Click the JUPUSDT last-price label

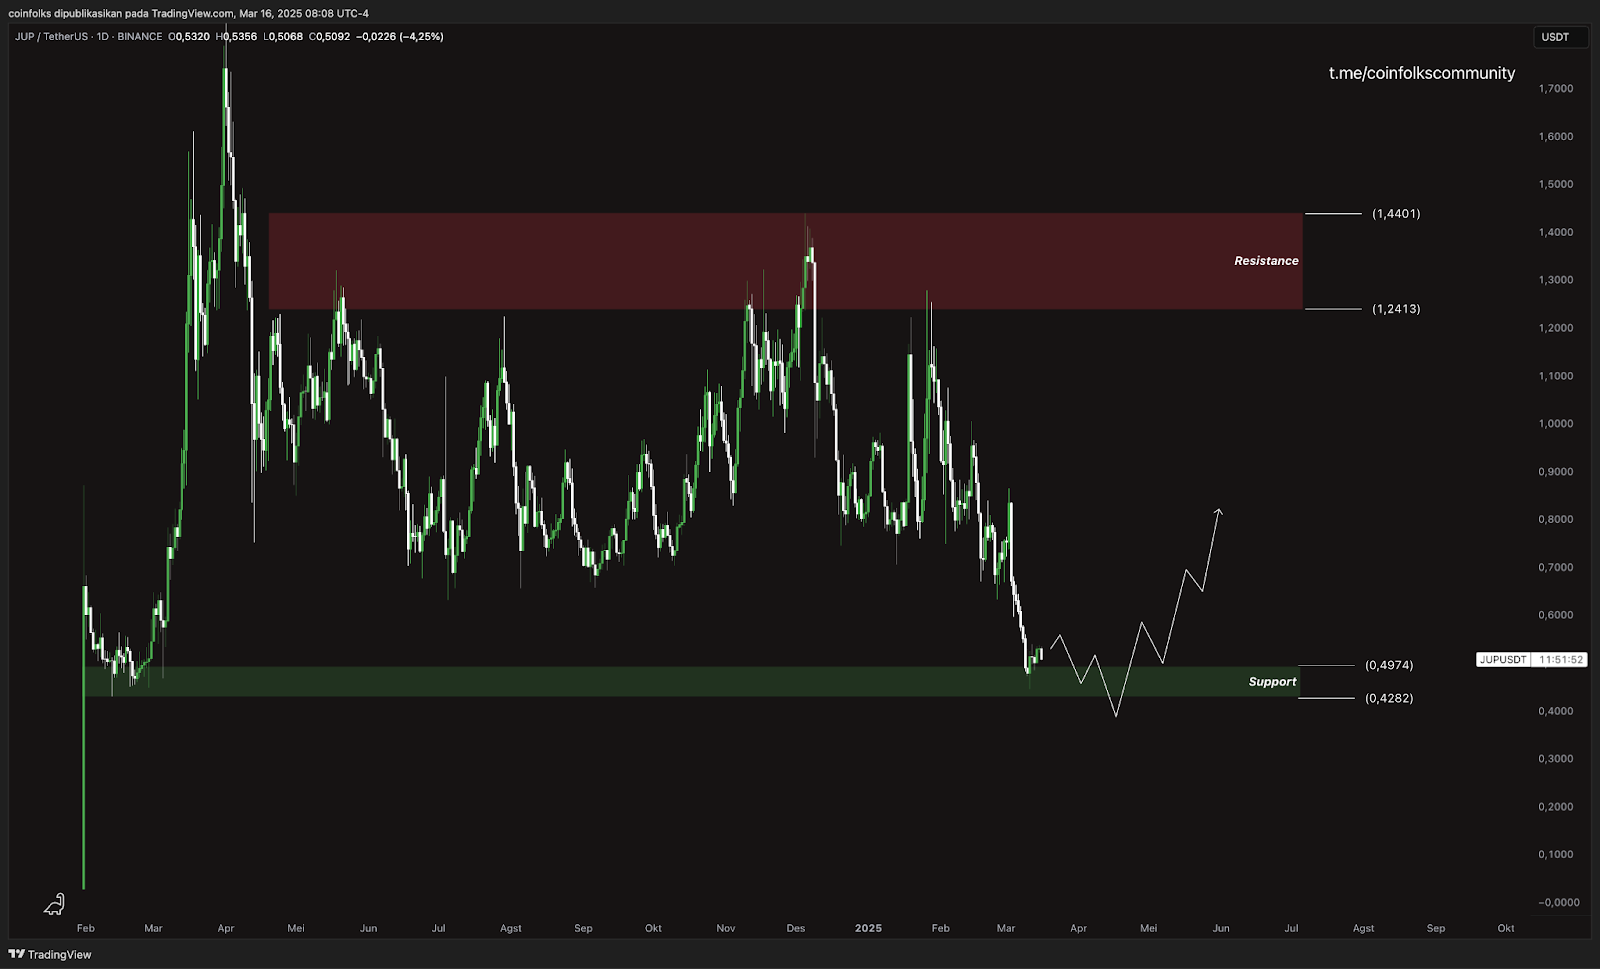pos(1503,660)
